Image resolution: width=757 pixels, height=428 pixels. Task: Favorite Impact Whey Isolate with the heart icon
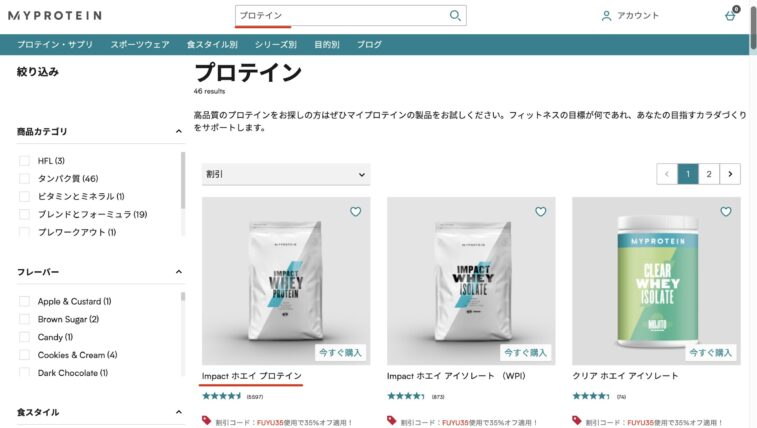coord(541,211)
